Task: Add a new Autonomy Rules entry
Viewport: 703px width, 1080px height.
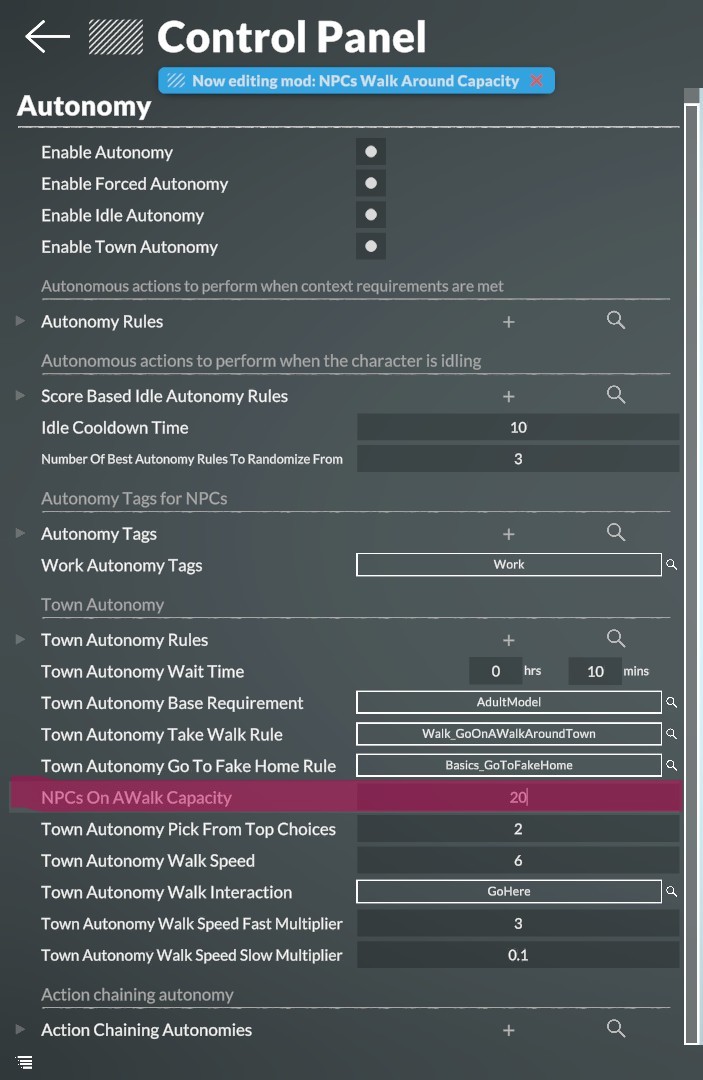Action: point(508,322)
